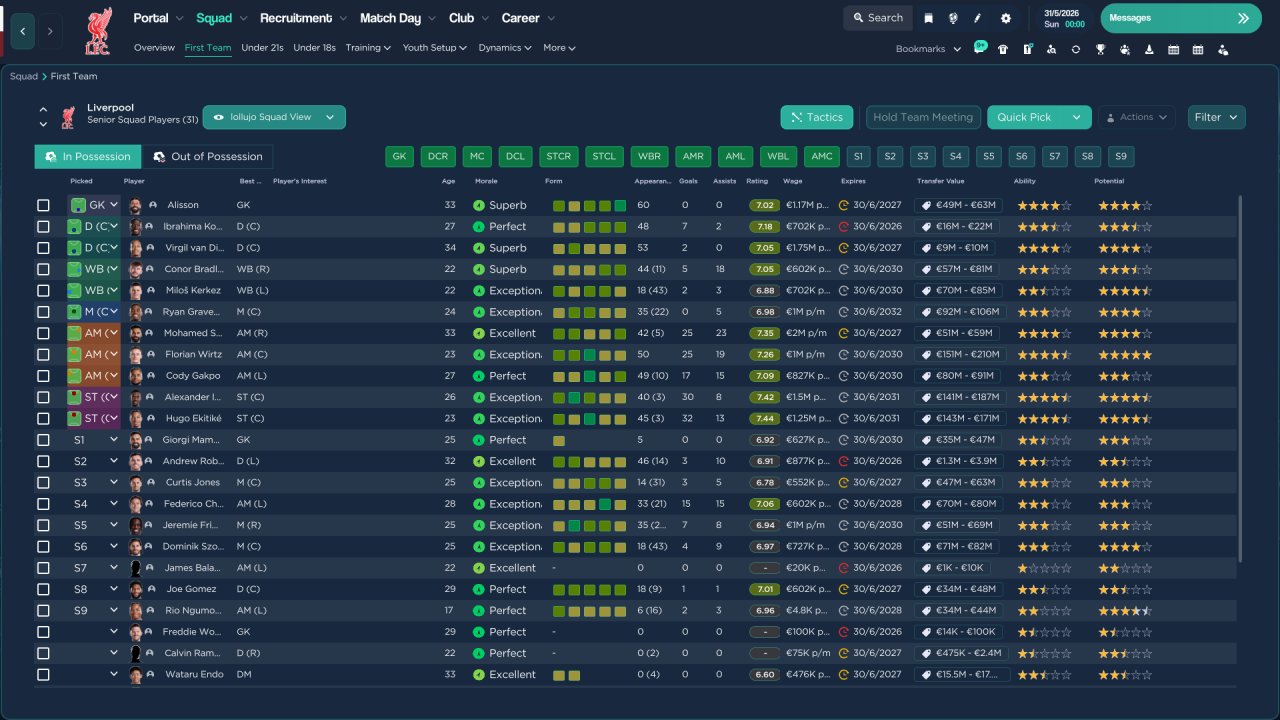Select checkbox next to Wataru Endo
This screenshot has height=720, width=1280.
tap(43, 674)
